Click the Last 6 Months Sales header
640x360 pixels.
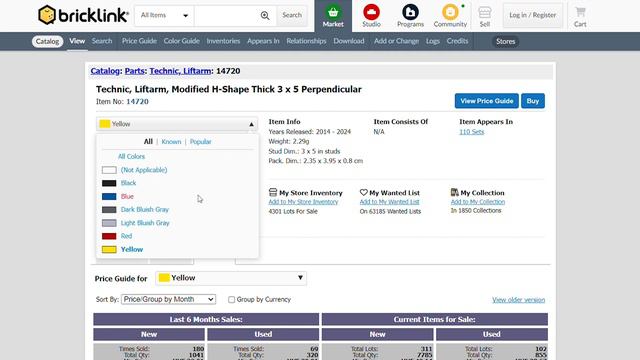point(206,320)
